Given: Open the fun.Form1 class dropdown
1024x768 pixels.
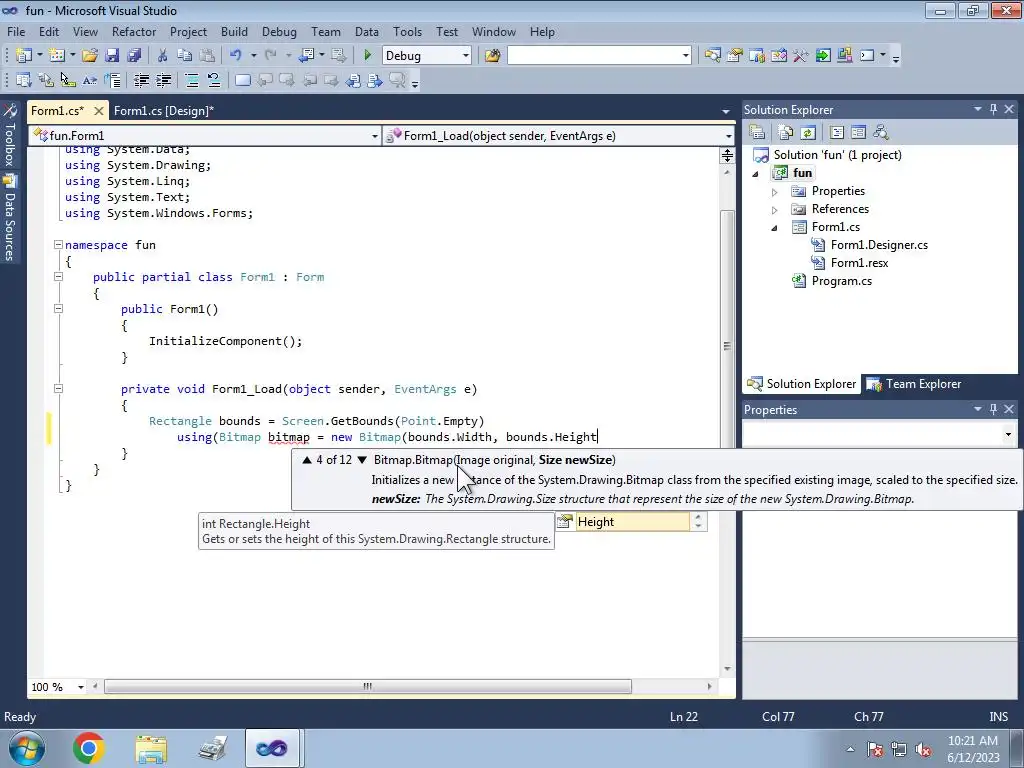Looking at the screenshot, I should click(375, 136).
